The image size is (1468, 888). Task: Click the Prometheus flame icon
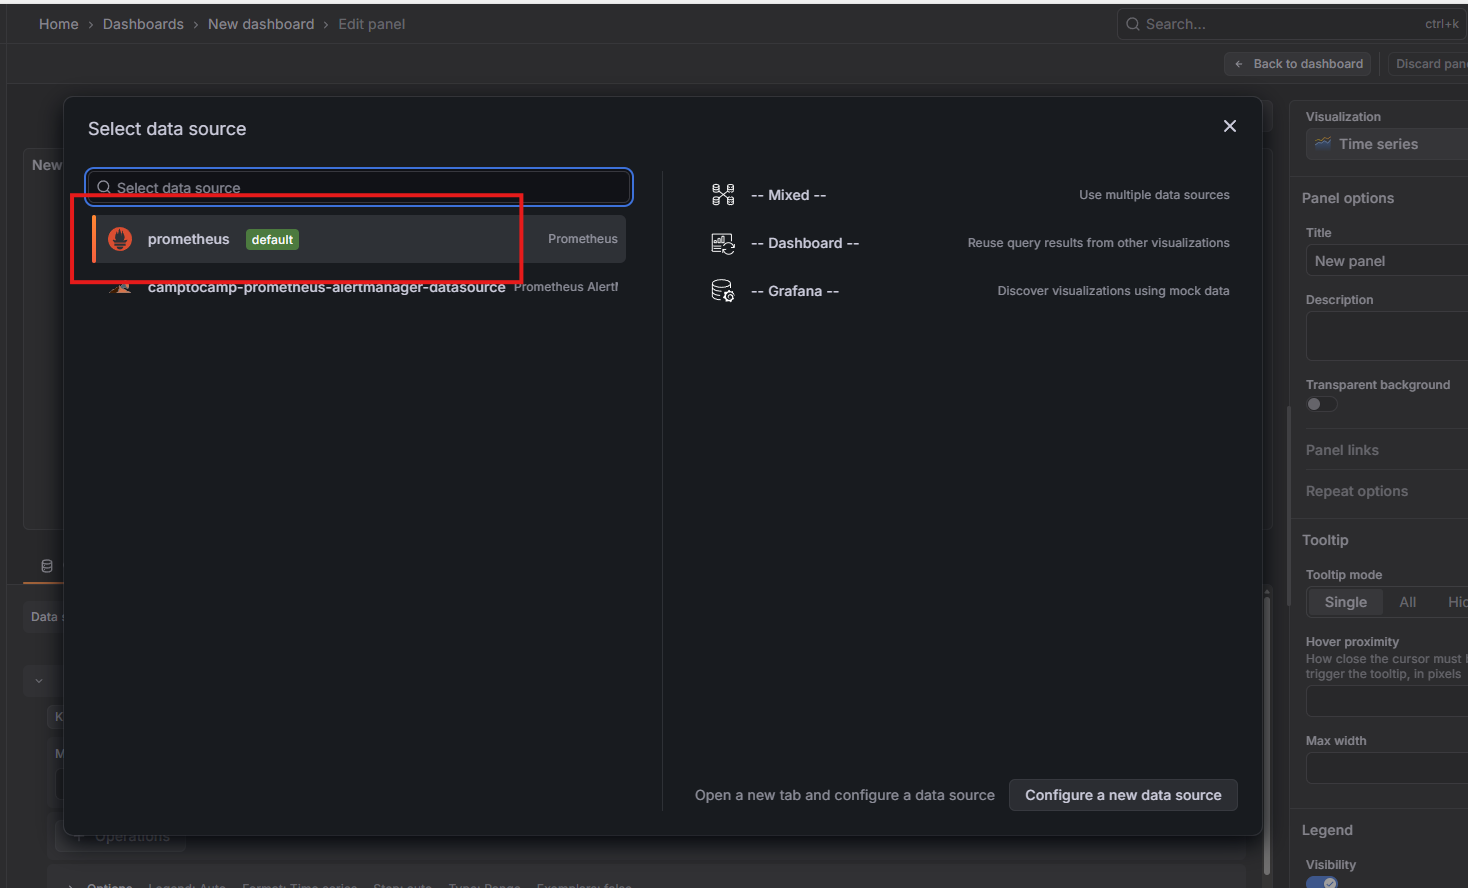coord(120,239)
